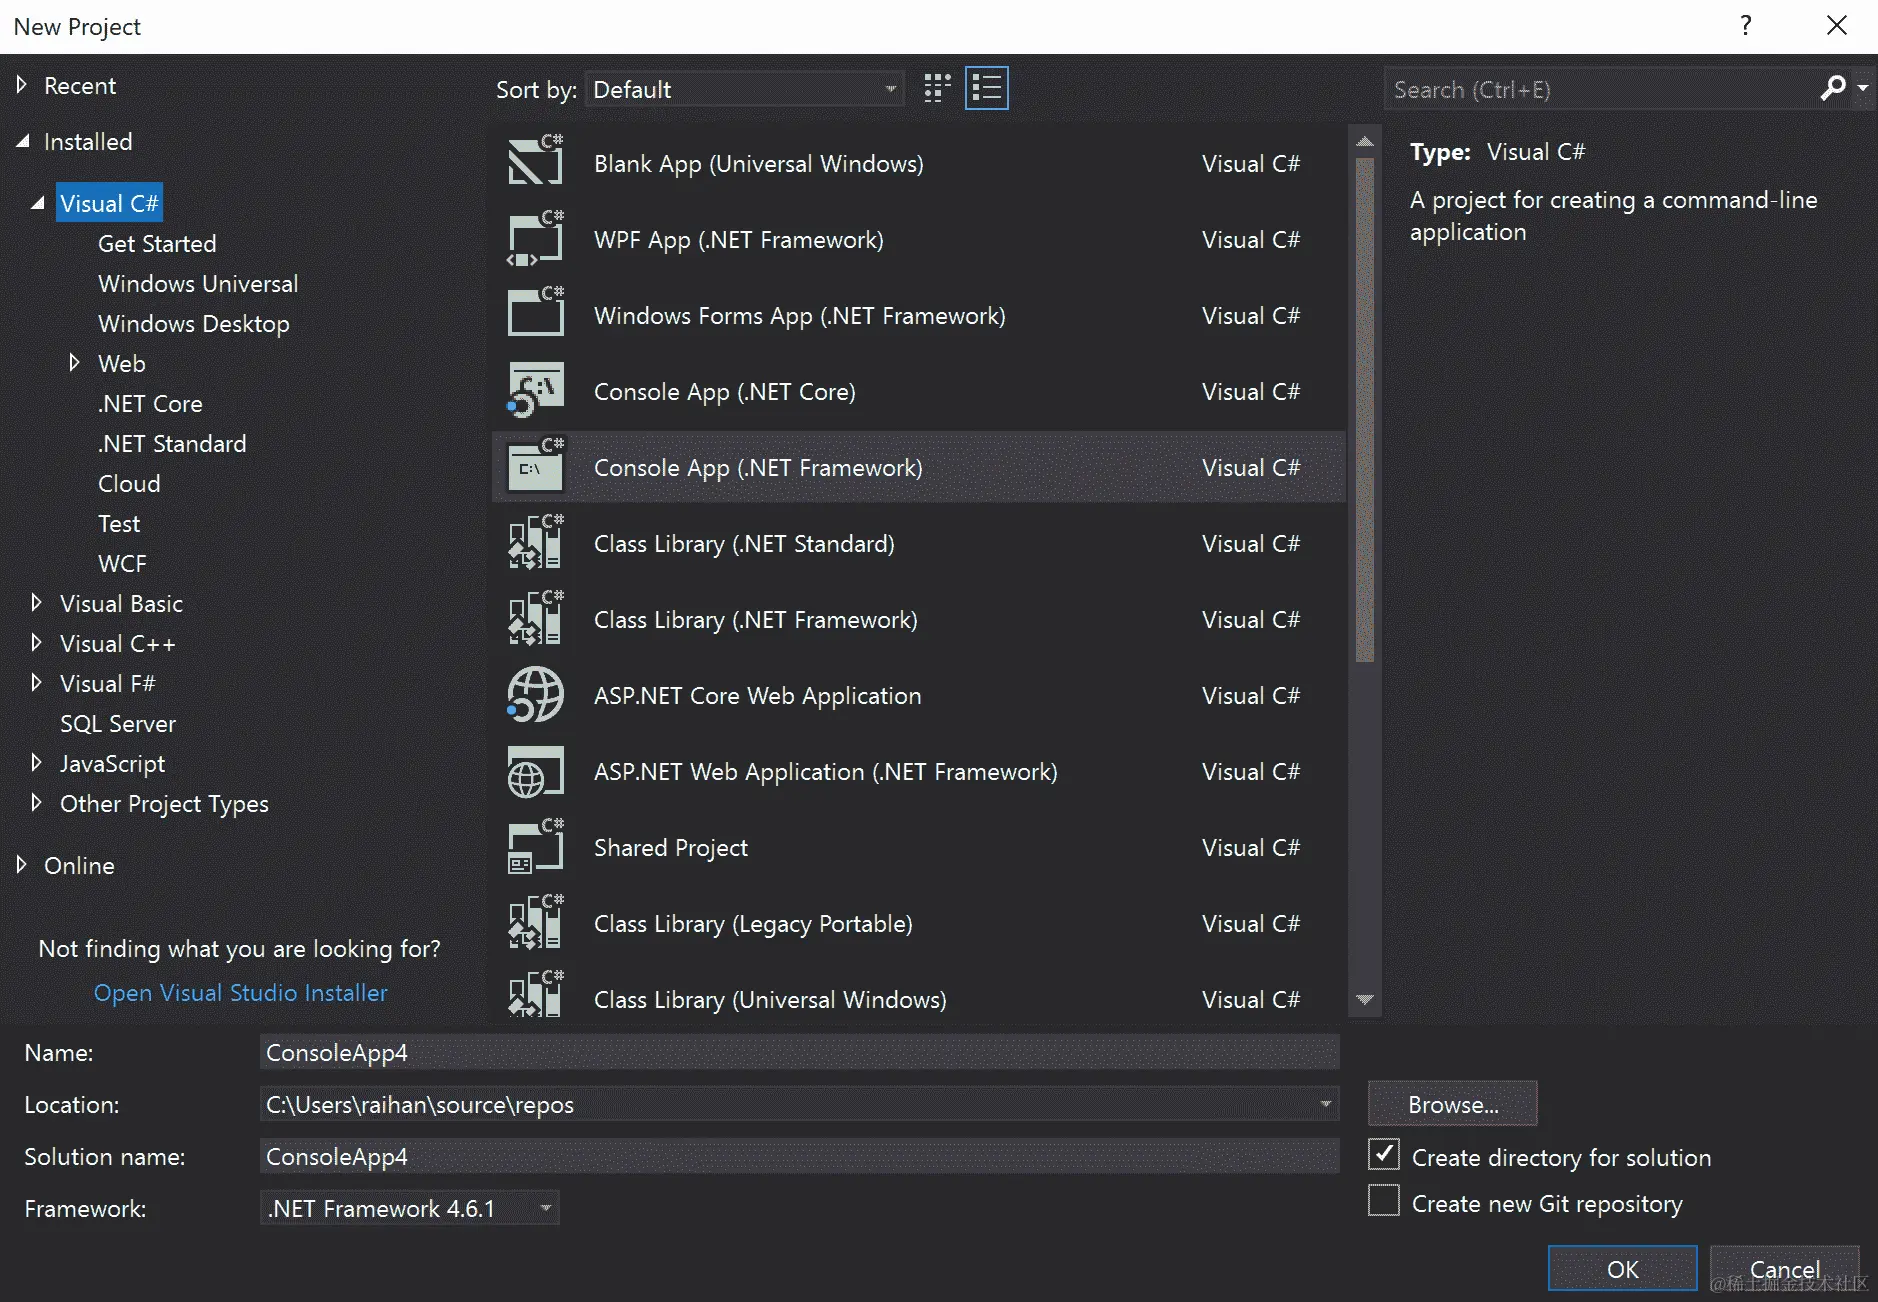The width and height of the screenshot is (1878, 1302).
Task: Click the OK button
Action: (x=1622, y=1269)
